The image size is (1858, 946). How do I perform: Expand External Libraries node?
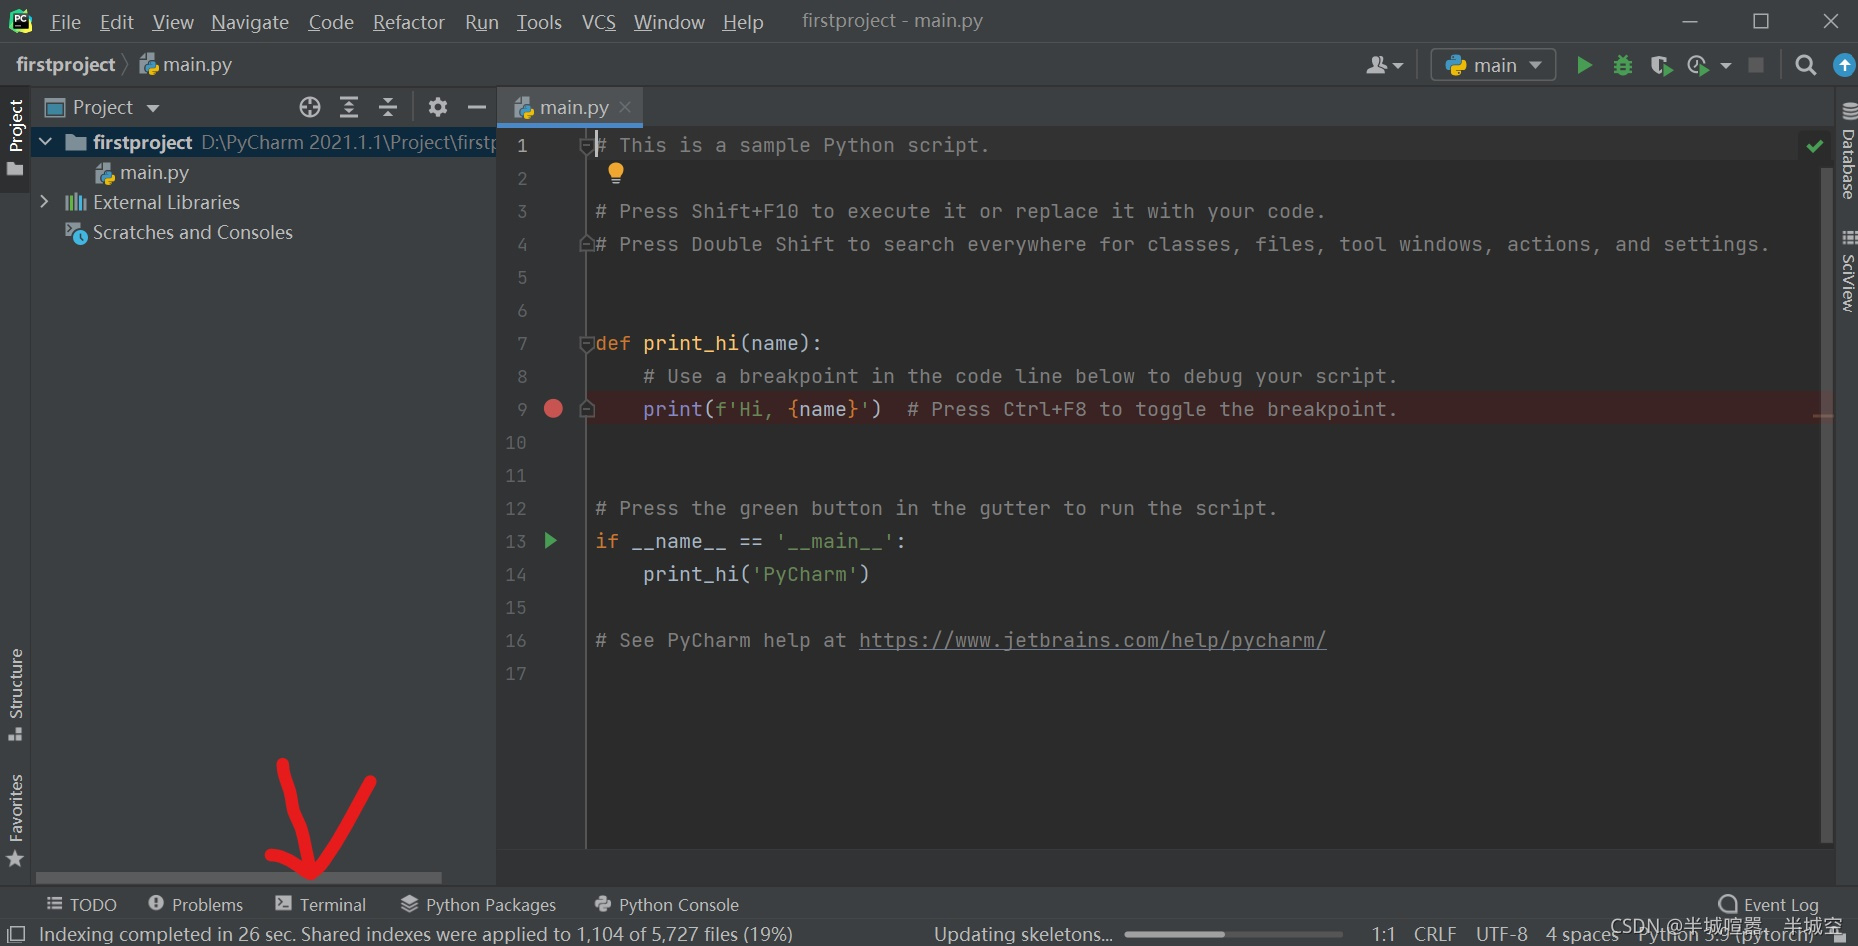tap(44, 202)
